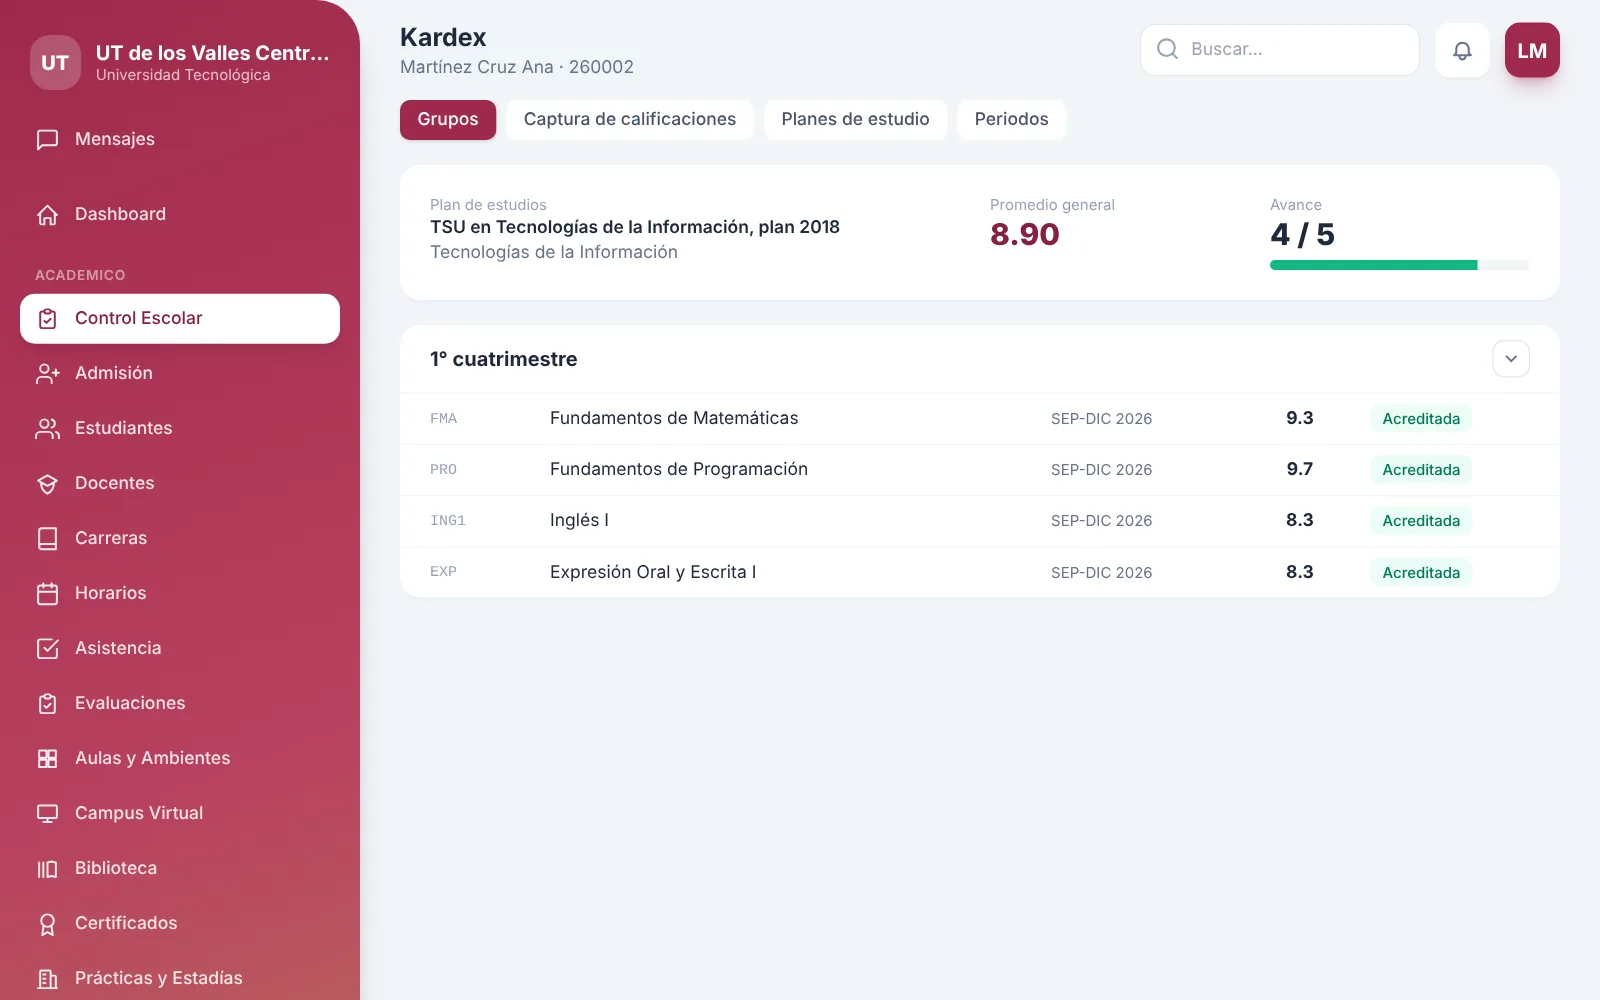The width and height of the screenshot is (1600, 1000).
Task: Collapse the 1° cuatrimestre section
Action: (1511, 359)
